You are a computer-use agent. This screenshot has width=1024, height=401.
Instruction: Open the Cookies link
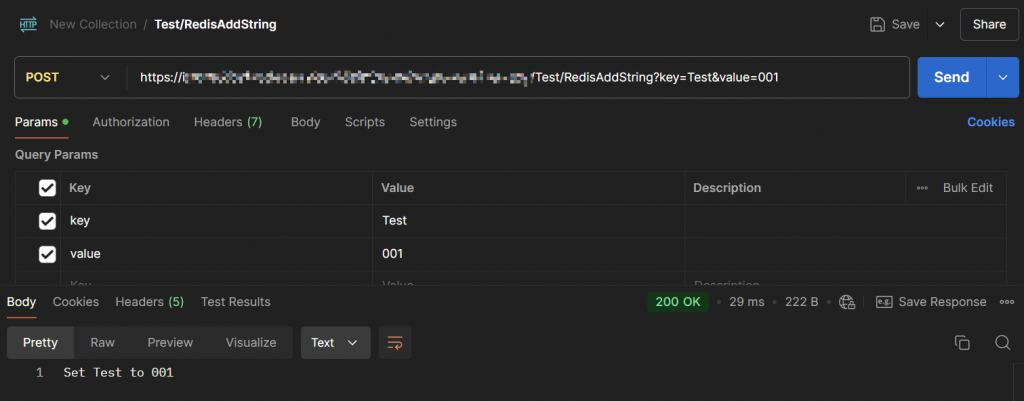[990, 122]
